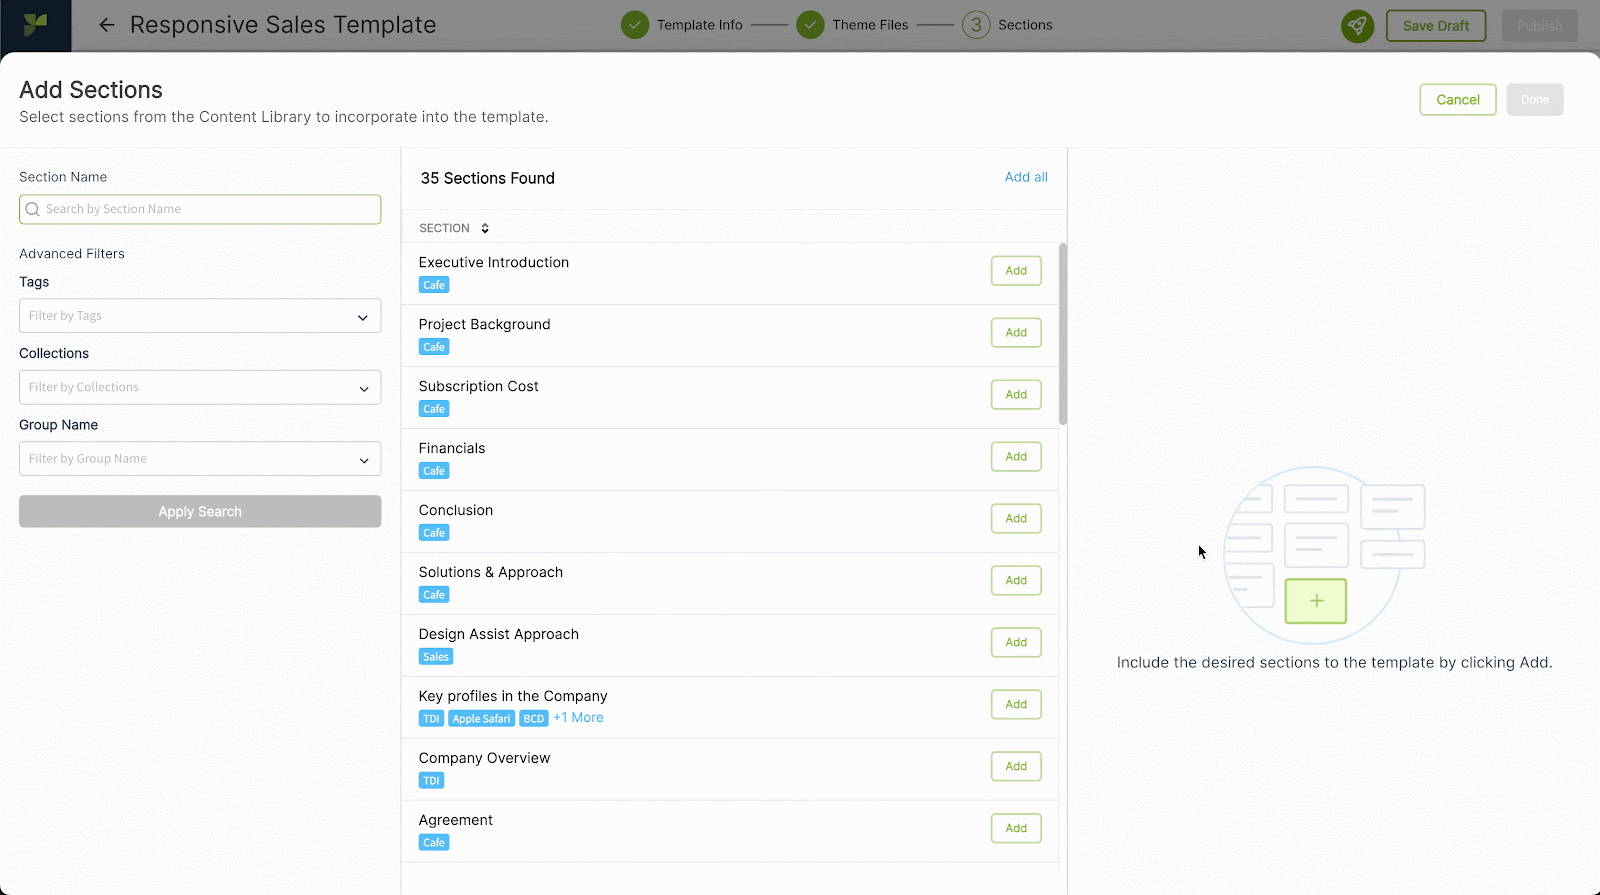1600x895 pixels.
Task: Click the sections list vertical scrollbar
Action: [1063, 335]
